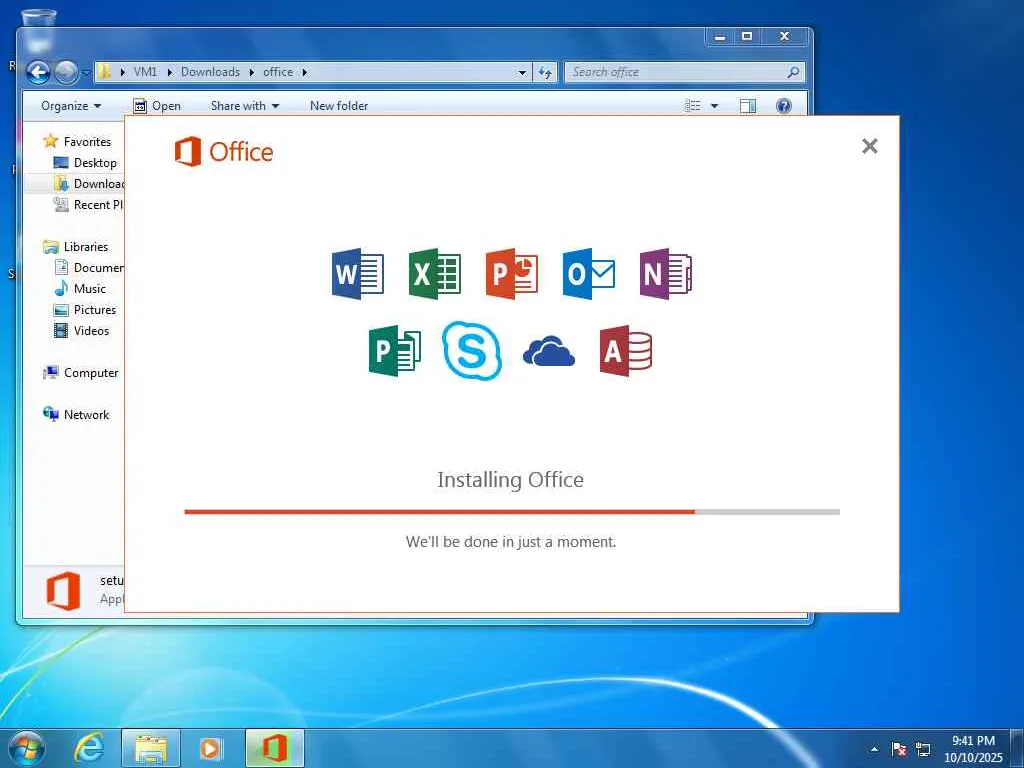Open the address bar history dropdown

[x=522, y=72]
